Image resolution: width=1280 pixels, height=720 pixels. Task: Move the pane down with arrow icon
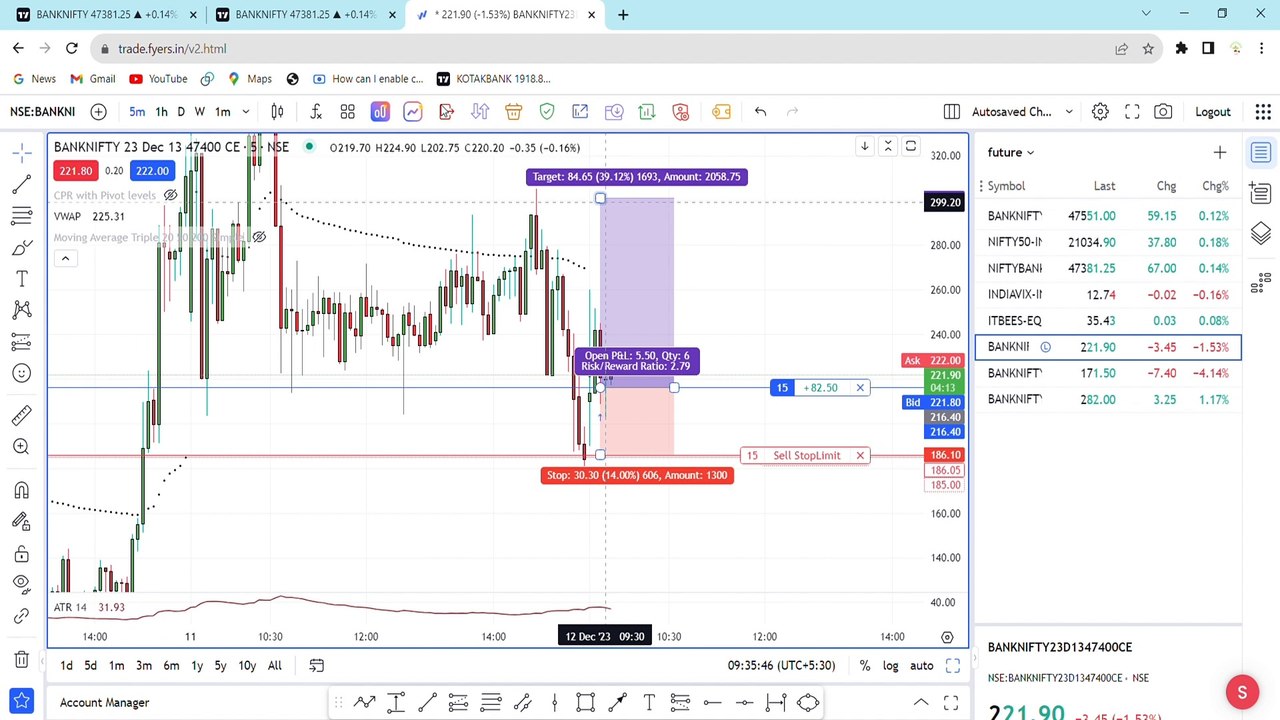pyautogui.click(x=864, y=147)
